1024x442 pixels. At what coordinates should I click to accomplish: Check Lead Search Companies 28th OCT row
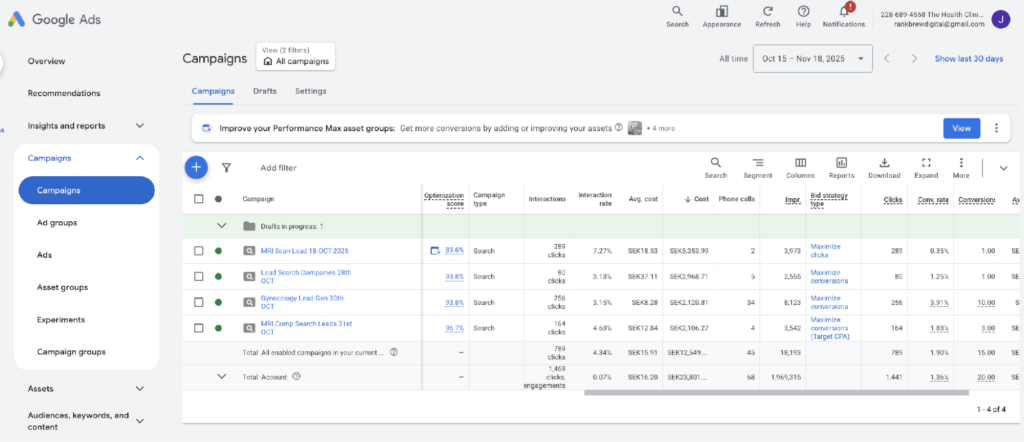click(199, 276)
